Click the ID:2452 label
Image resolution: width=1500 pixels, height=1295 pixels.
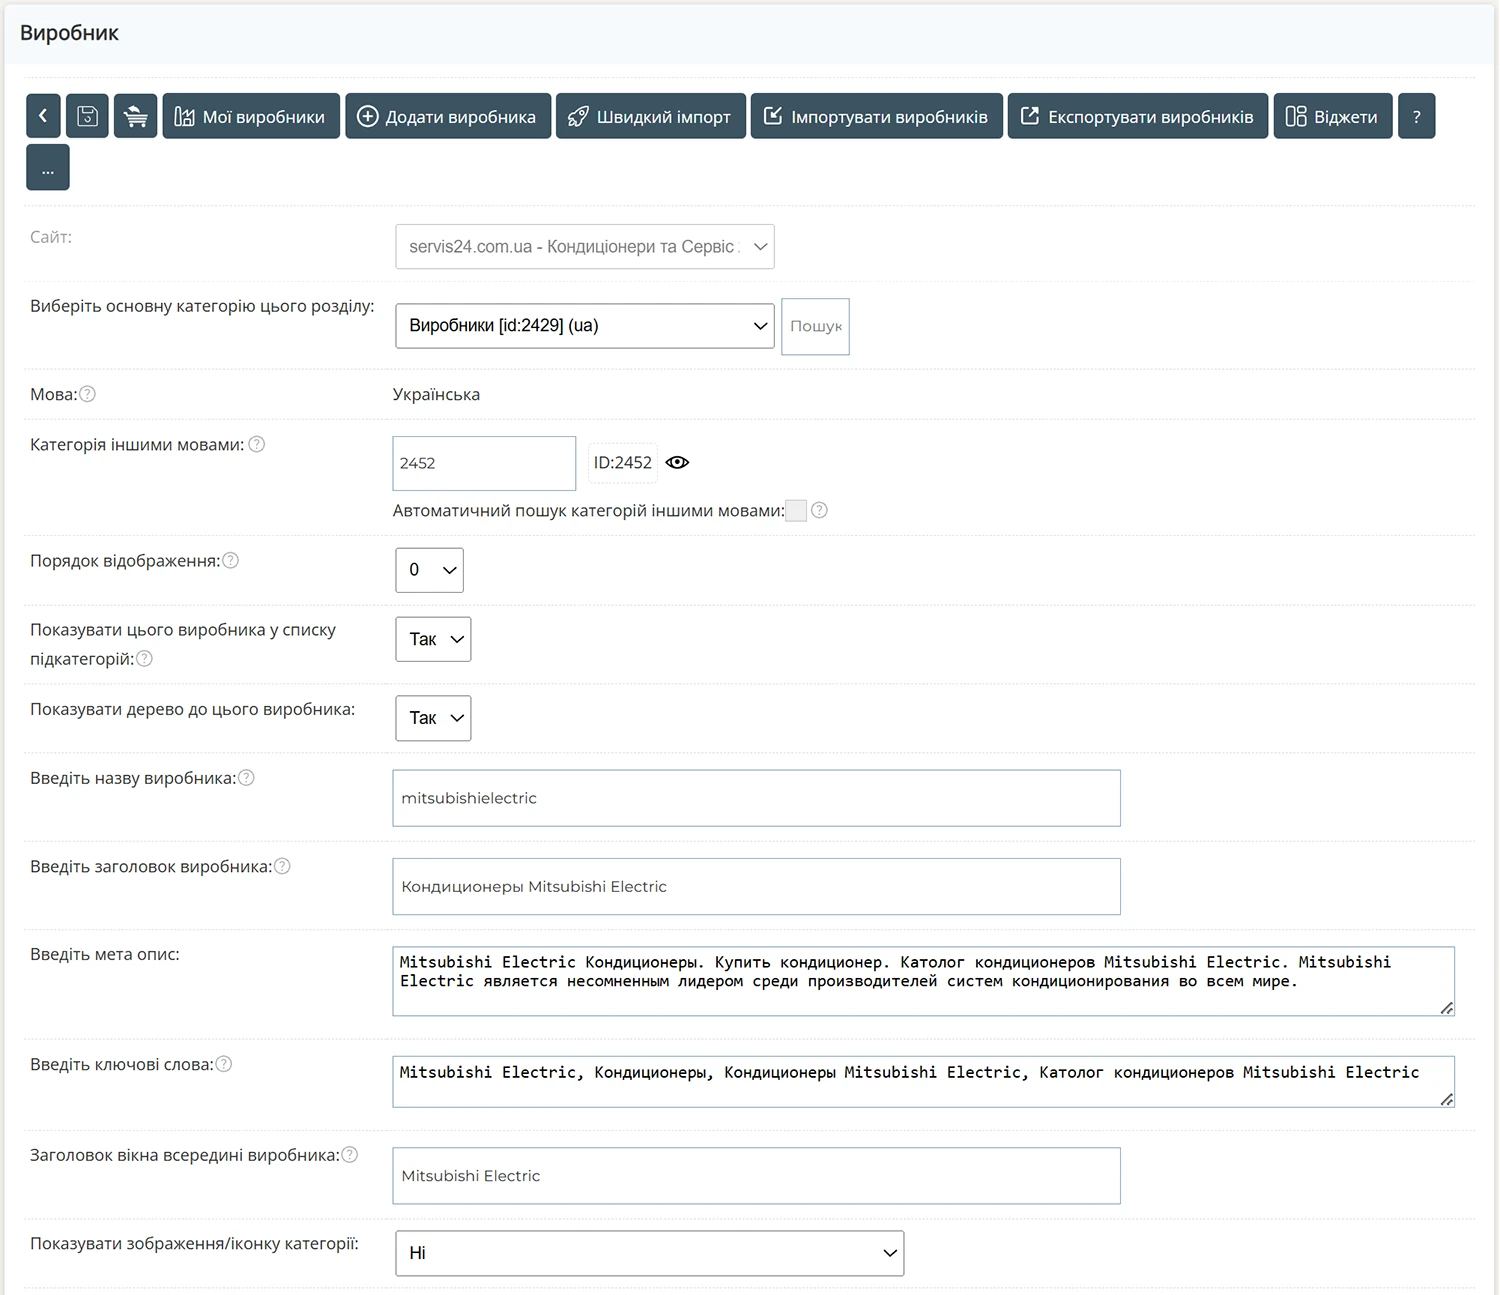[622, 463]
